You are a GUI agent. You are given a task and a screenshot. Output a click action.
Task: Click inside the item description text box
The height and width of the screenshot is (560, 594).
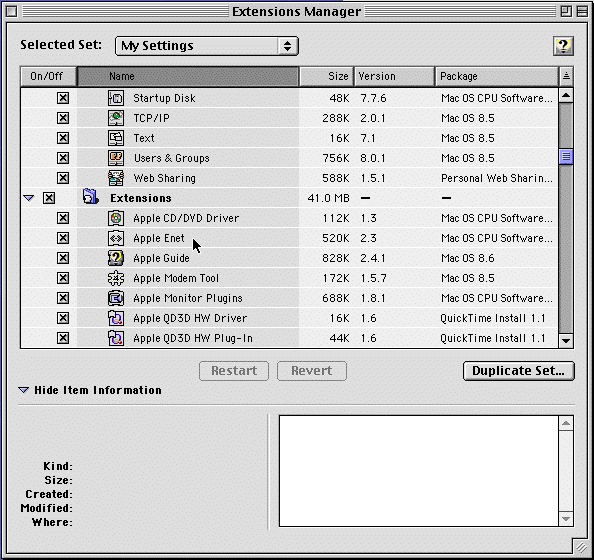[x=419, y=471]
